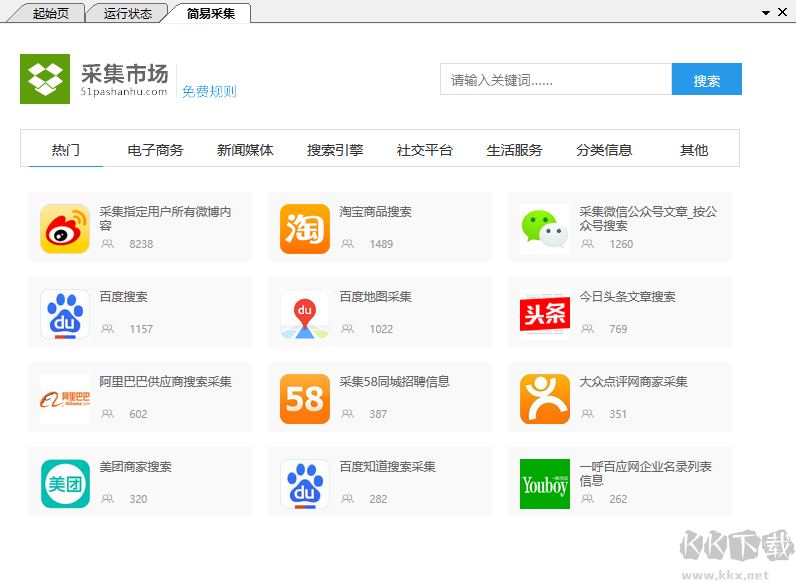Open the 运行状态 window tab
The height and width of the screenshot is (582, 796).
click(127, 13)
